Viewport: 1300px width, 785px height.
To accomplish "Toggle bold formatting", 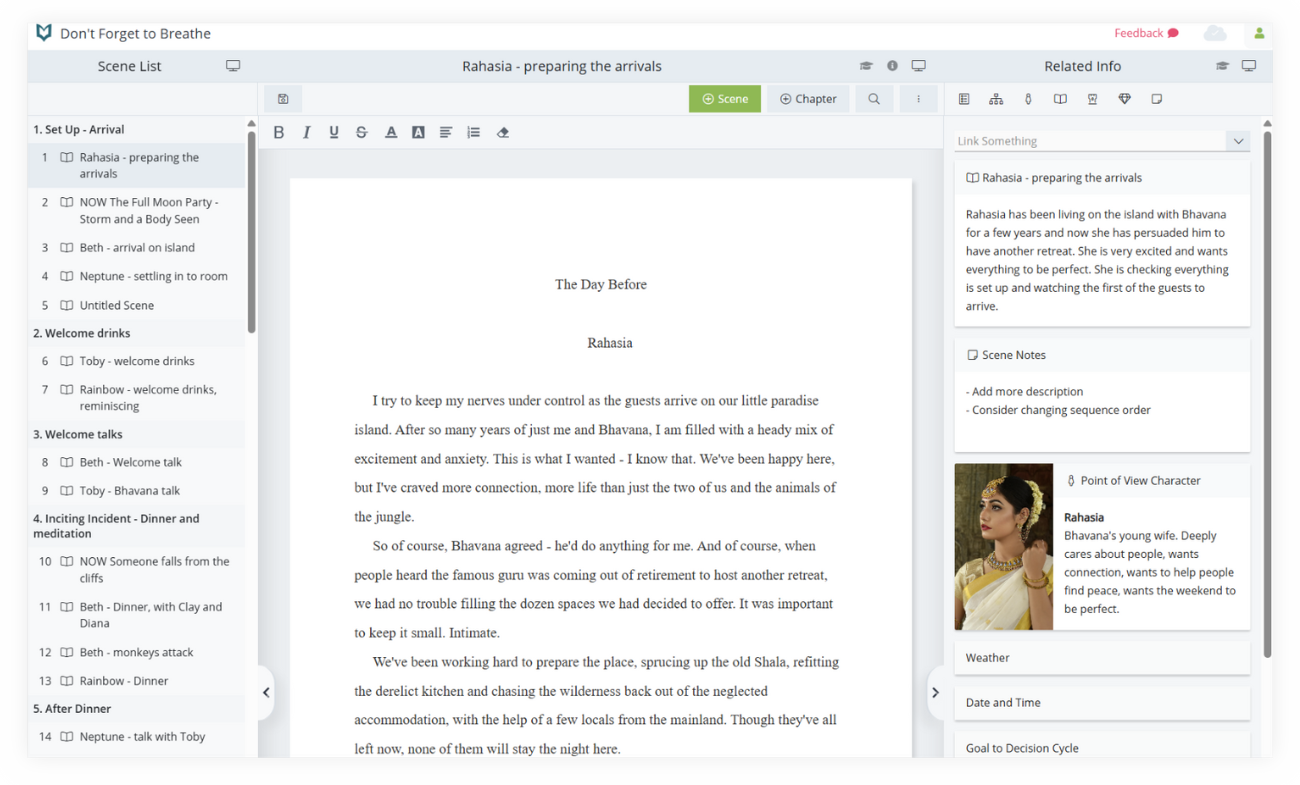I will [x=279, y=132].
